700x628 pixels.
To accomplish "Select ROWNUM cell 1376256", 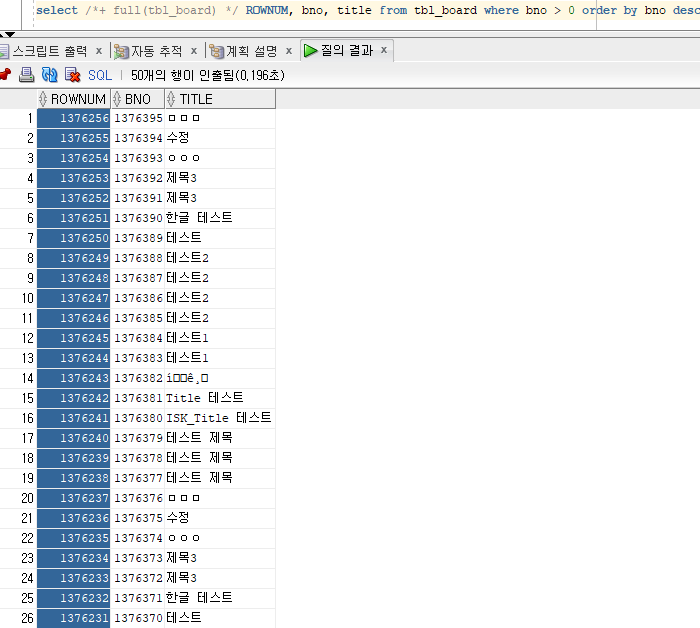I will pos(74,118).
